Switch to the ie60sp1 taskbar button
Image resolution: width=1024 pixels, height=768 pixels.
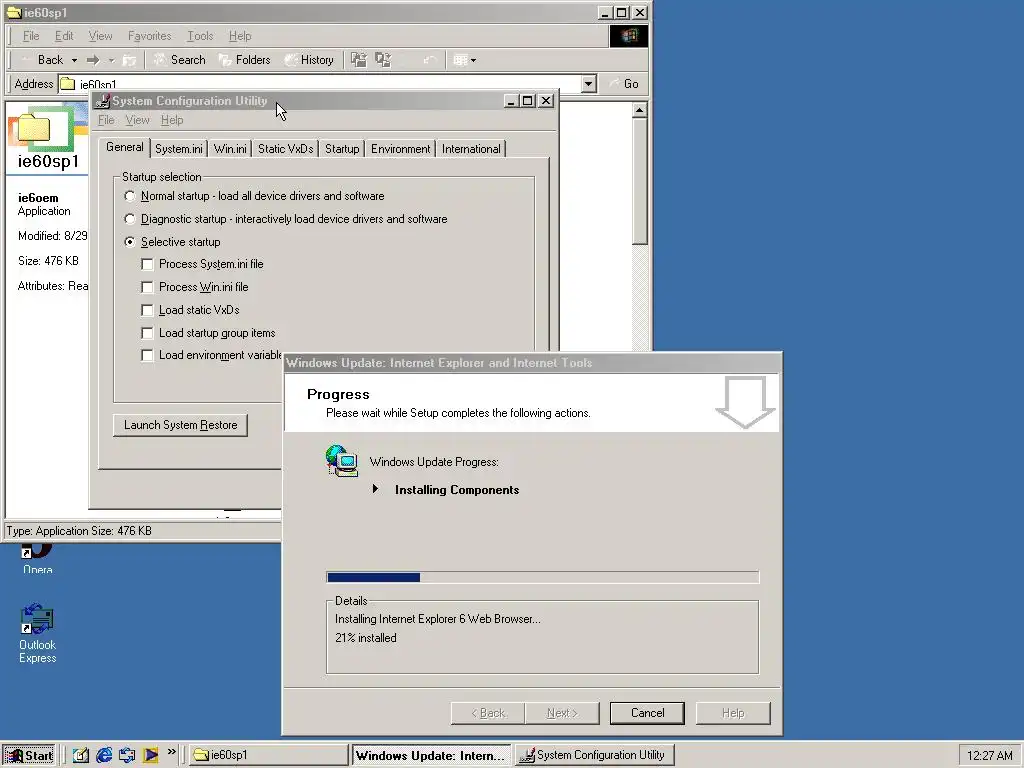point(269,756)
